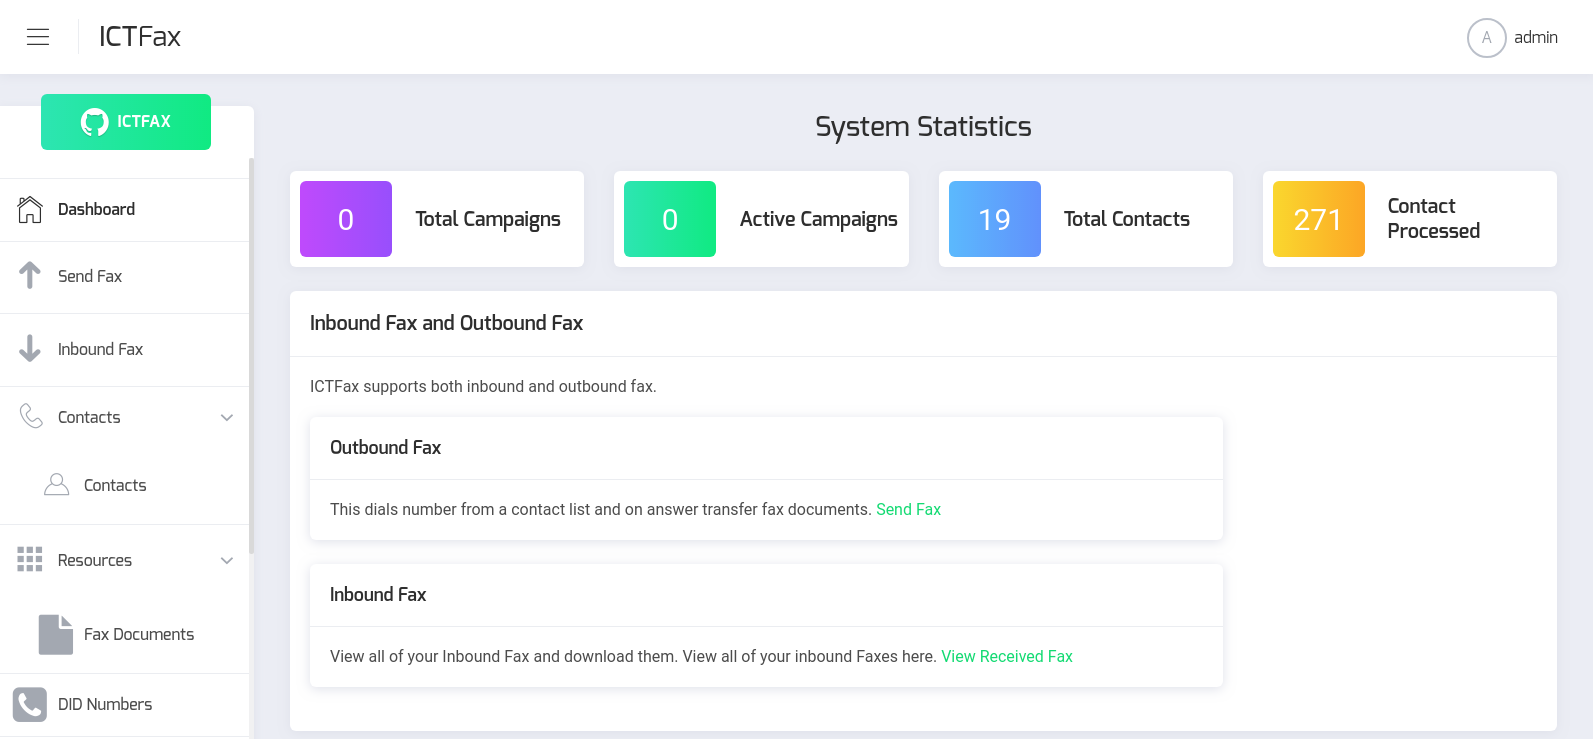Click the Inbound Fax down arrow icon
The image size is (1593, 739).
[x=30, y=348]
